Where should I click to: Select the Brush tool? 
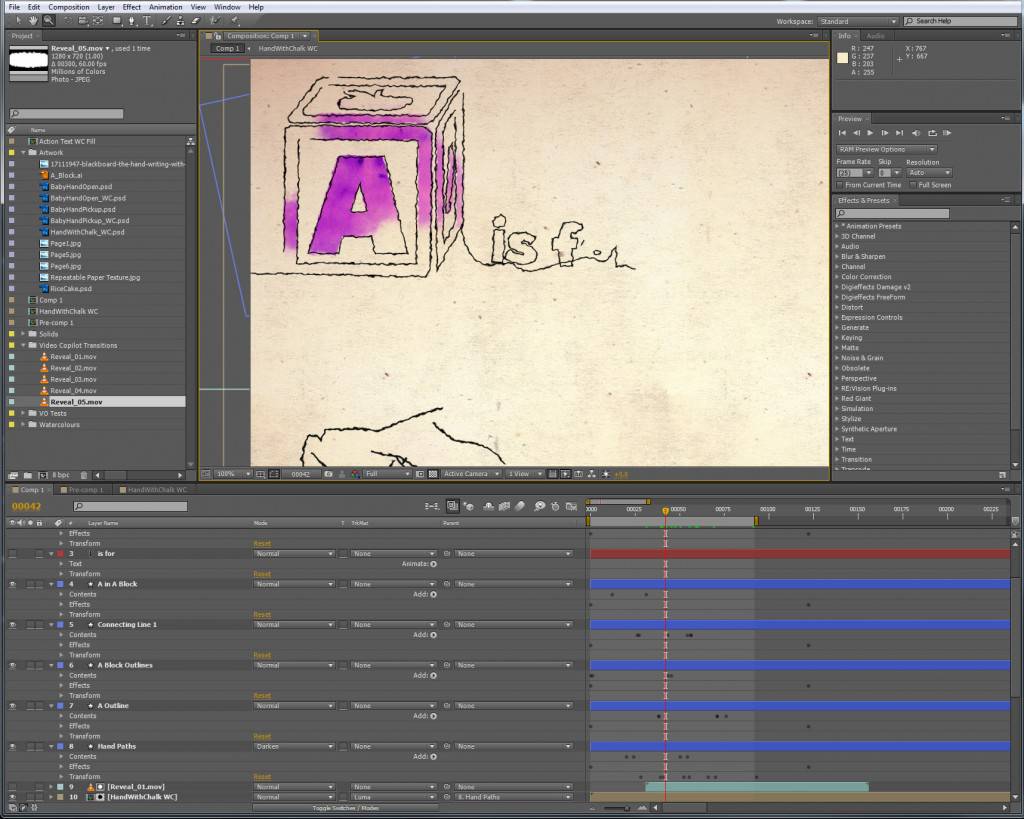165,20
